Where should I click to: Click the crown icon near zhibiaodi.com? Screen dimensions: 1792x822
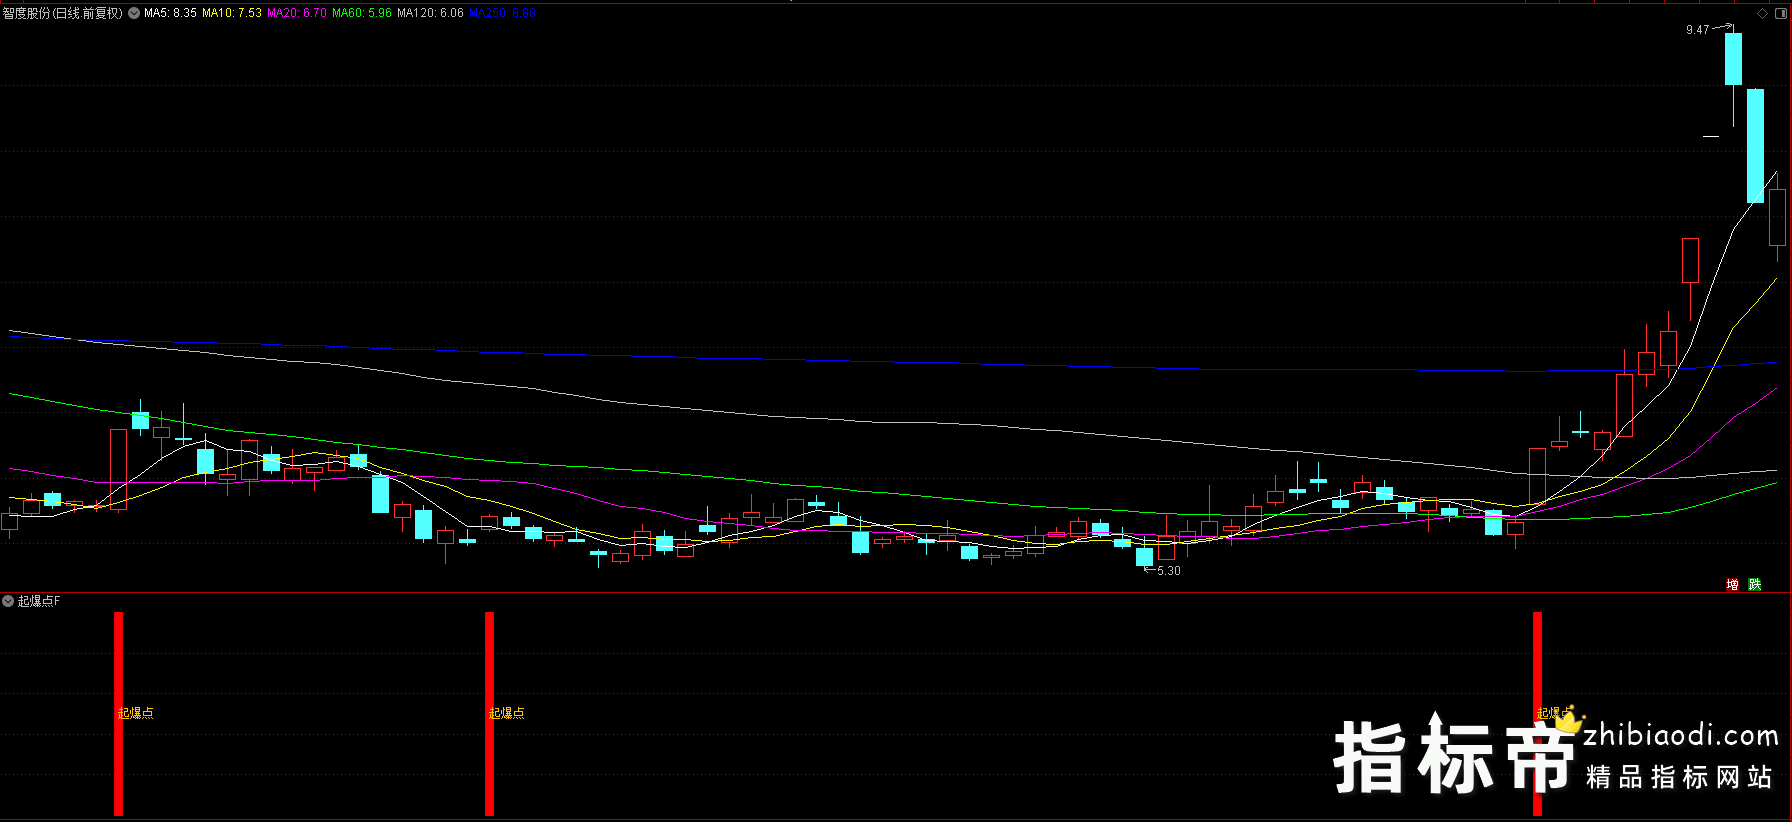(1567, 718)
